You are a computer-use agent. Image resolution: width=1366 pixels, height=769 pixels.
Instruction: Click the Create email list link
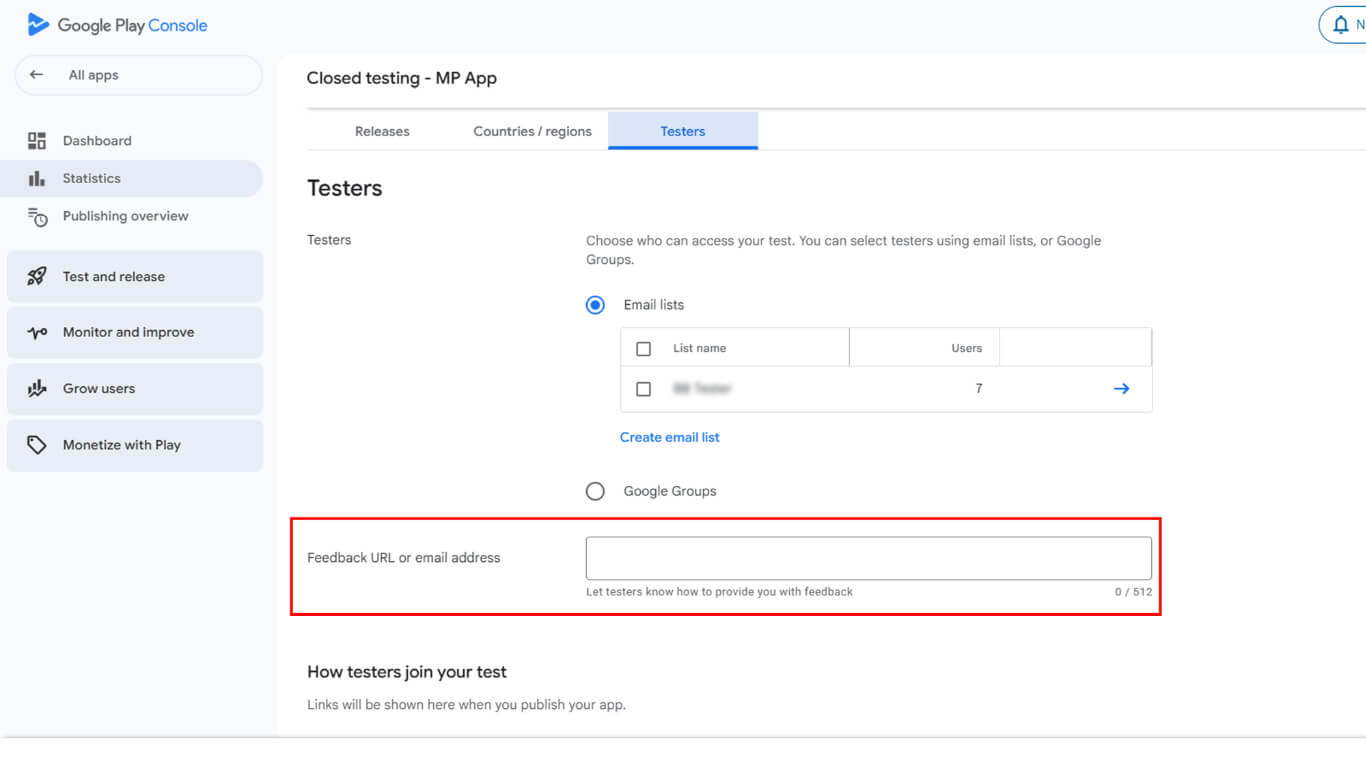pyautogui.click(x=669, y=437)
